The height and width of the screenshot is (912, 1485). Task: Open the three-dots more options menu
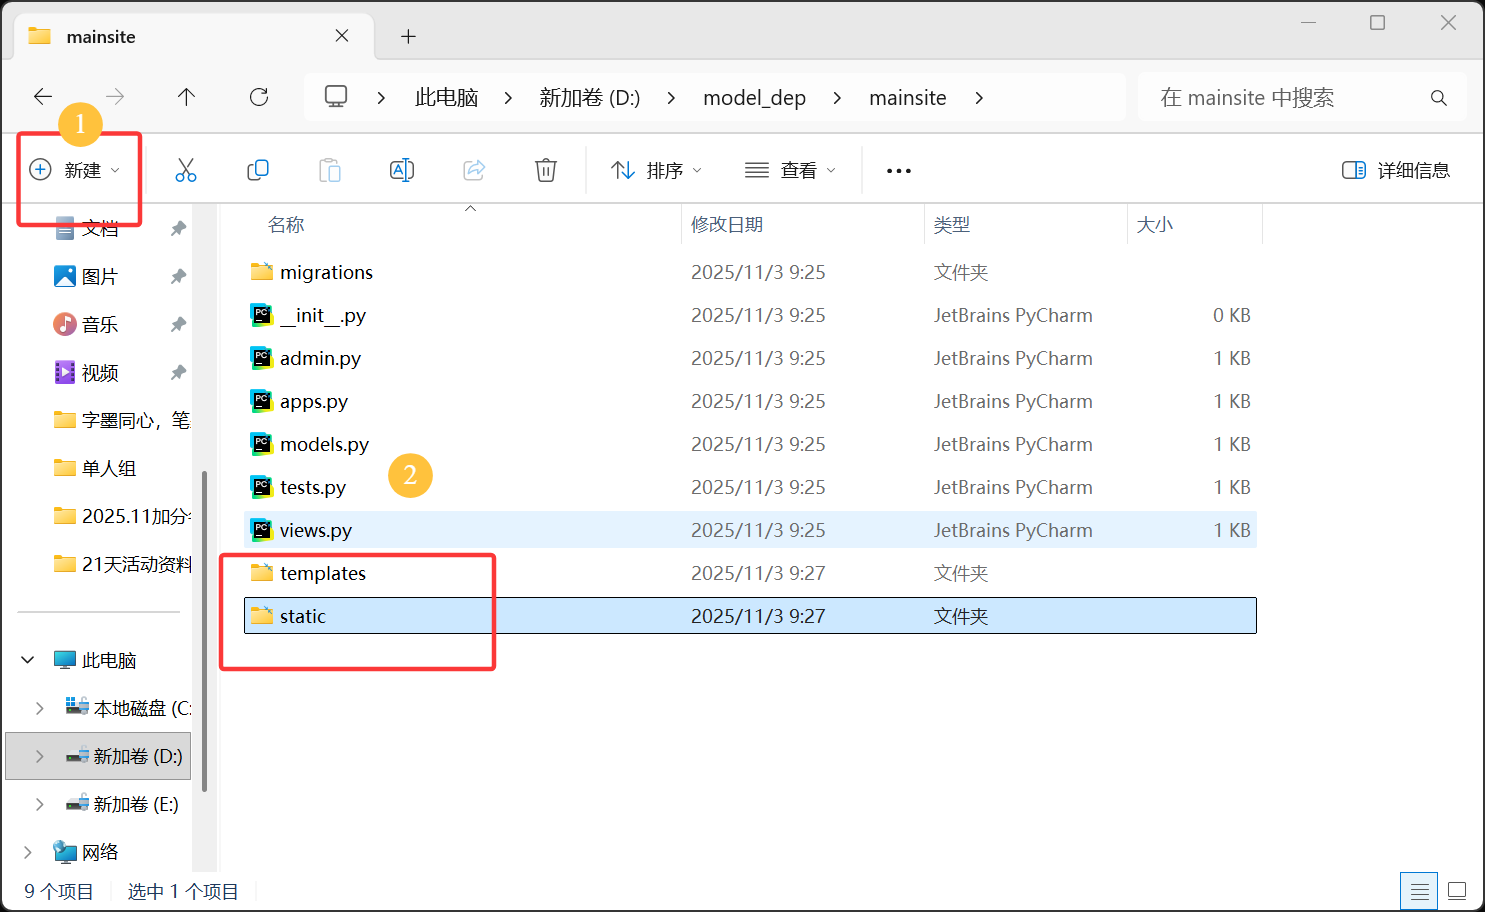coord(898,171)
